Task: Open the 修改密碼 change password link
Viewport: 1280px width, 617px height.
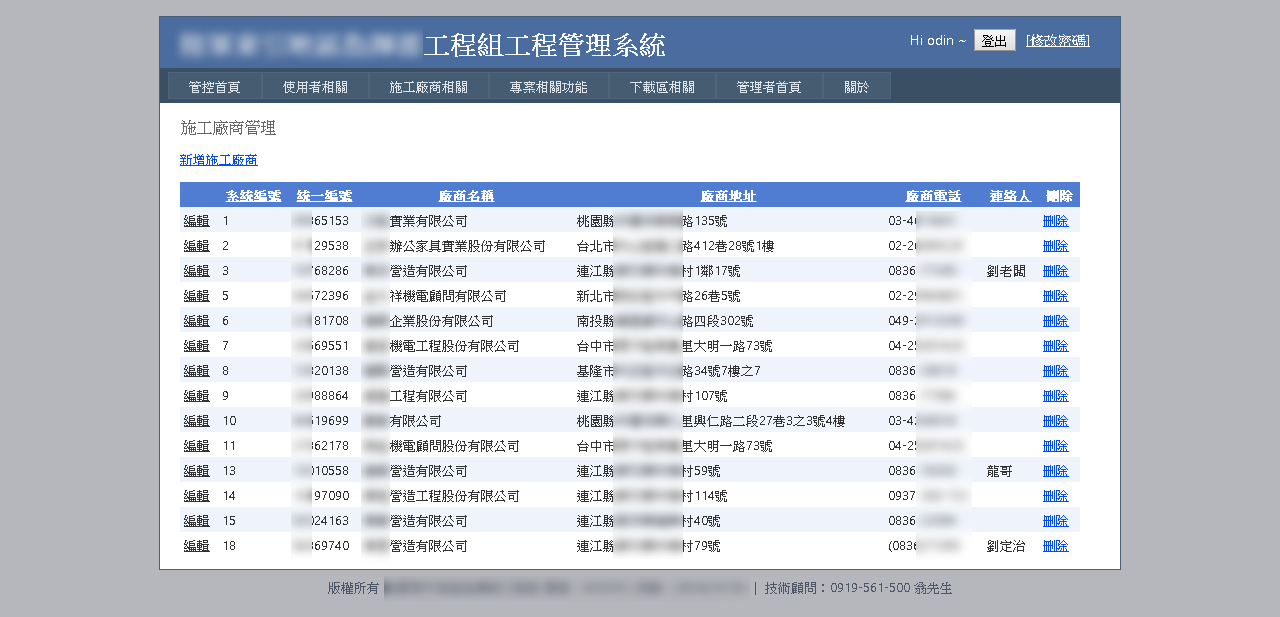Action: [x=1057, y=41]
